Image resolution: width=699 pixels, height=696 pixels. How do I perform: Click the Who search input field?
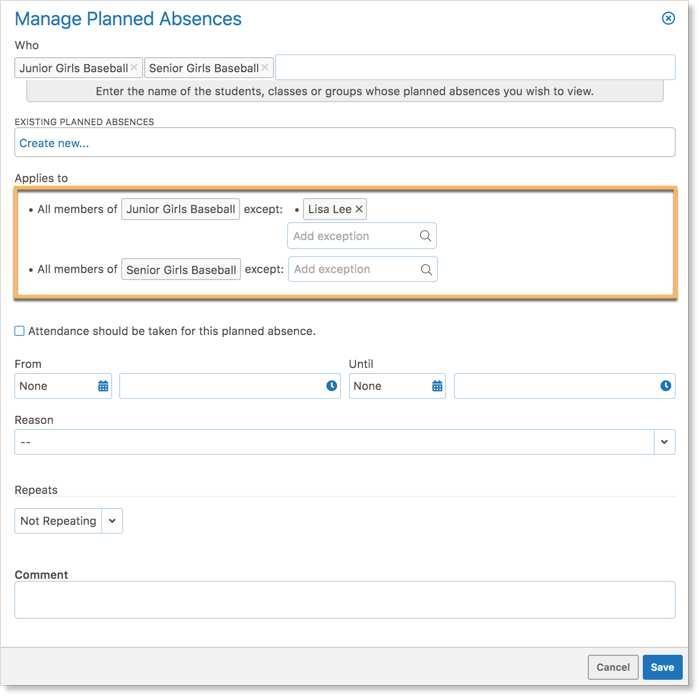tap(474, 68)
